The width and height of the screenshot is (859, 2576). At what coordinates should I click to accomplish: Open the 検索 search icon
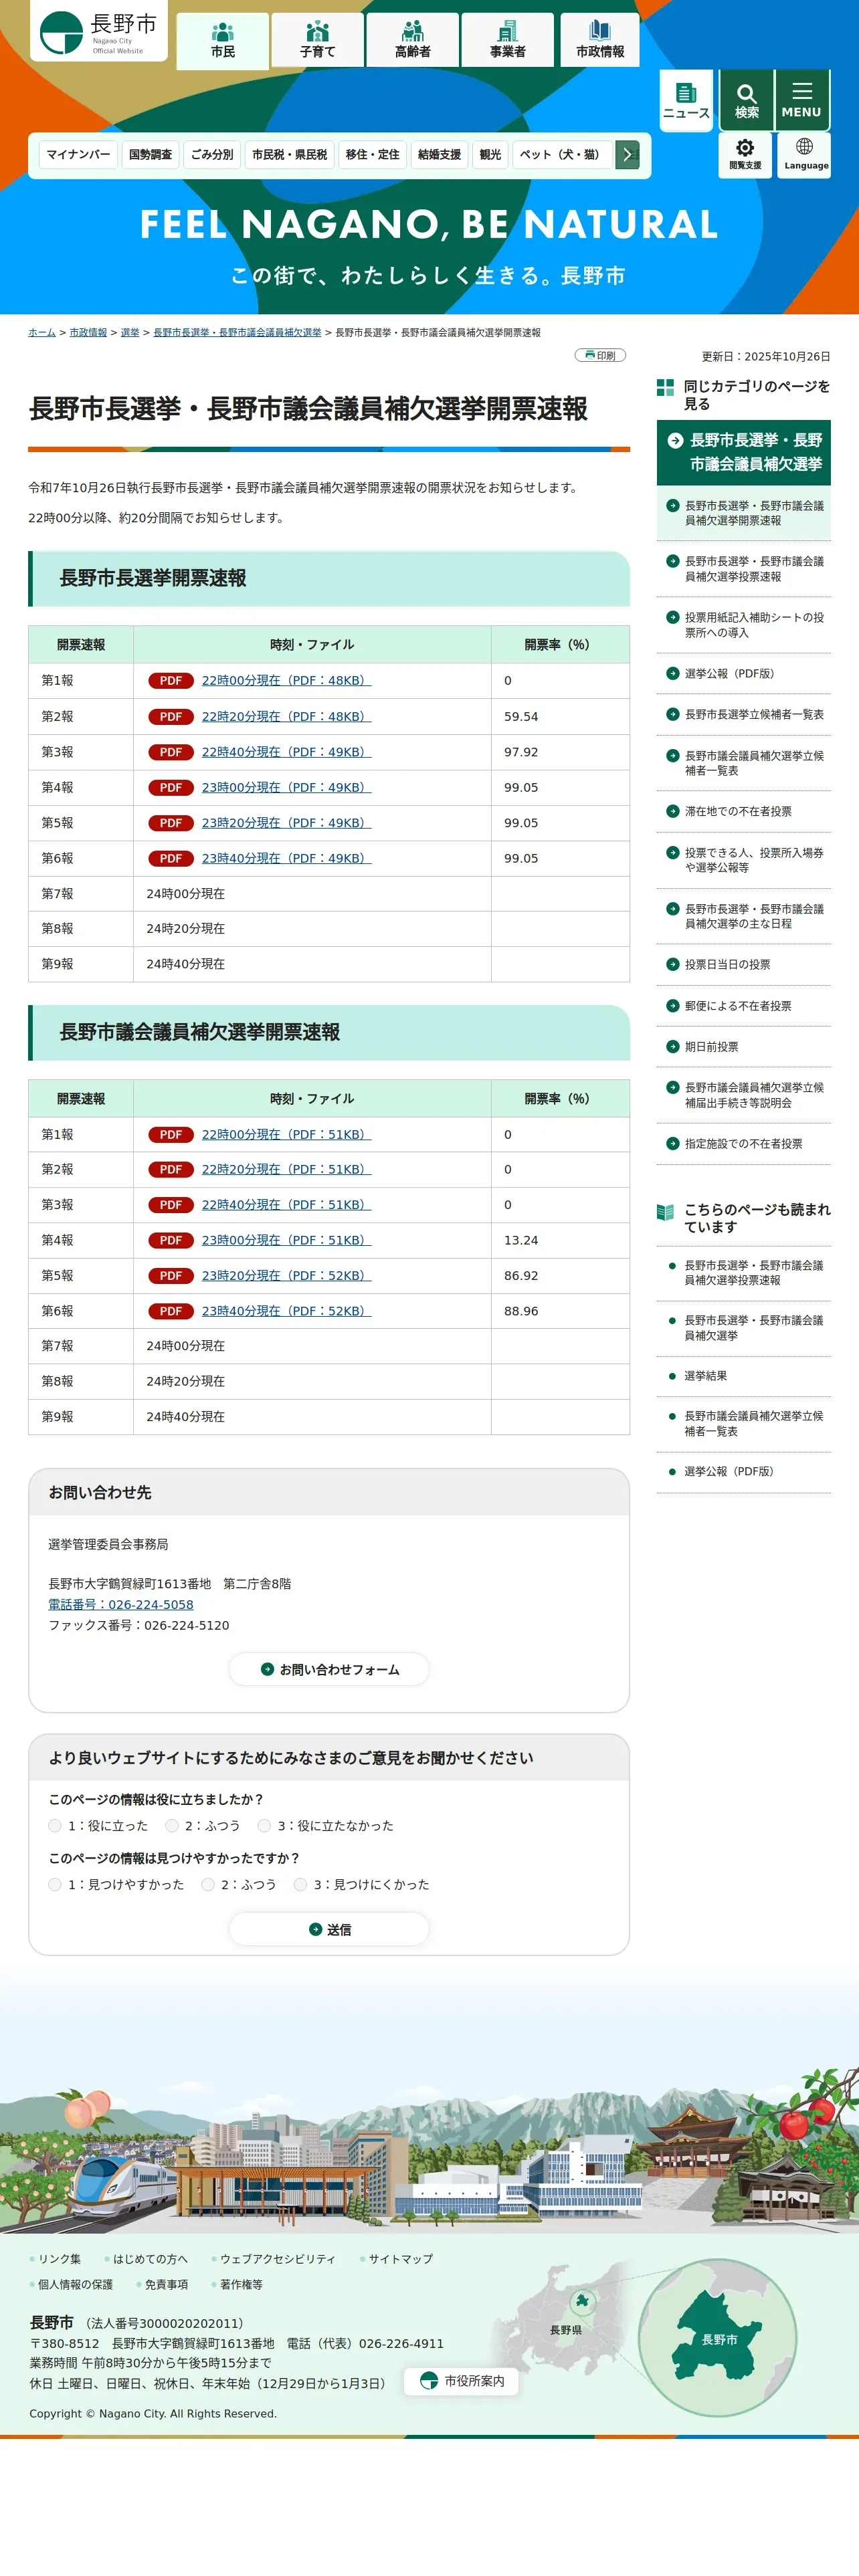click(x=746, y=100)
